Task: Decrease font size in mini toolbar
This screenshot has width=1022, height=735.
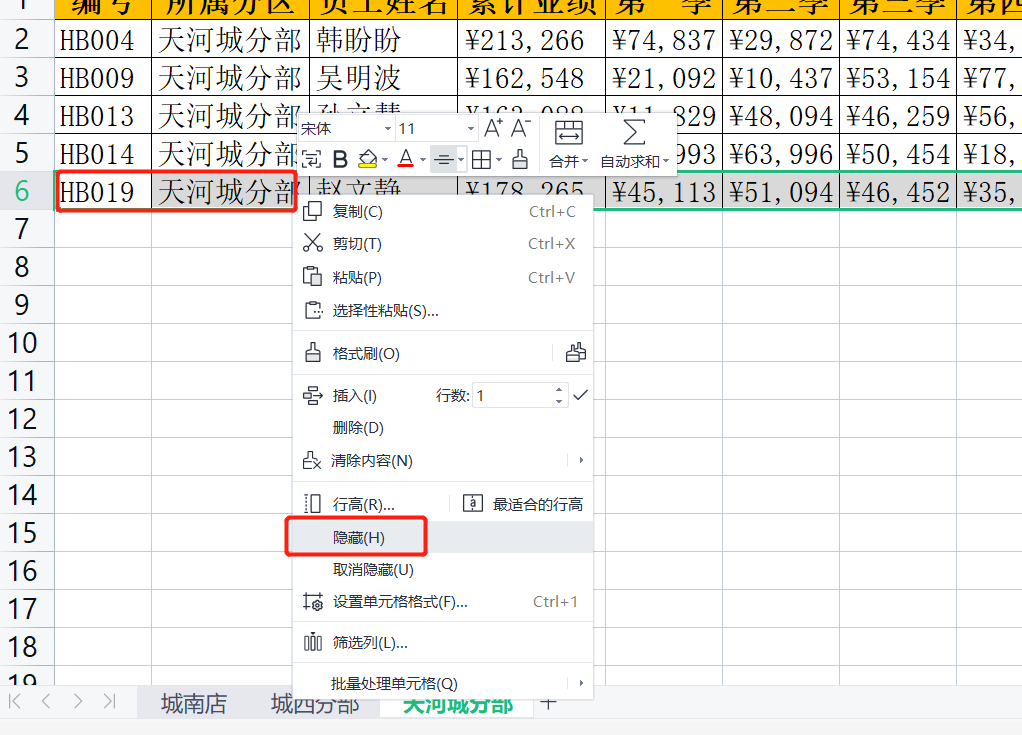Action: tap(520, 128)
